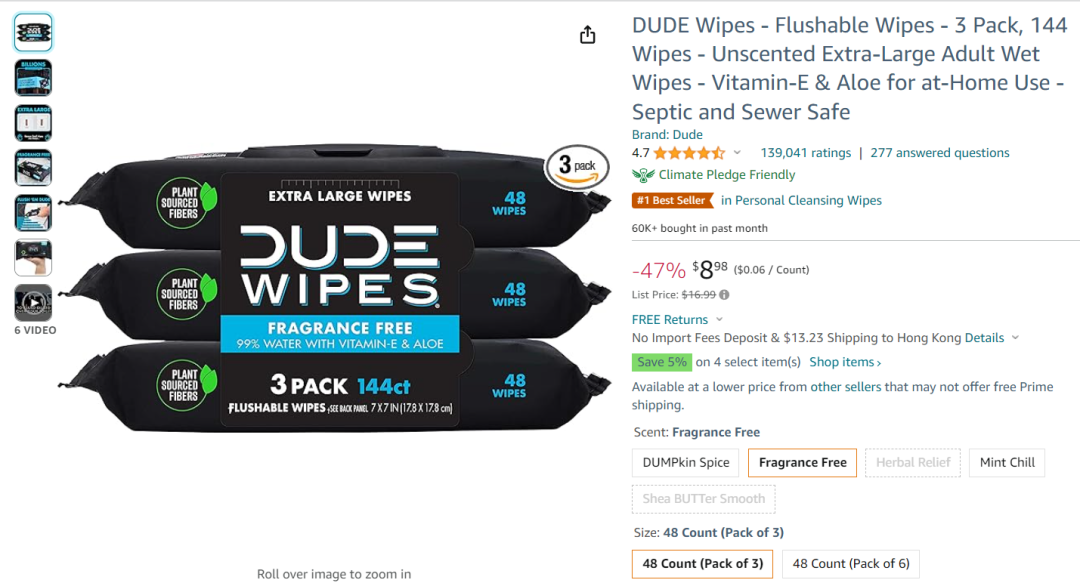The height and width of the screenshot is (583, 1080).
Task: Open Shop items link
Action: (x=845, y=362)
